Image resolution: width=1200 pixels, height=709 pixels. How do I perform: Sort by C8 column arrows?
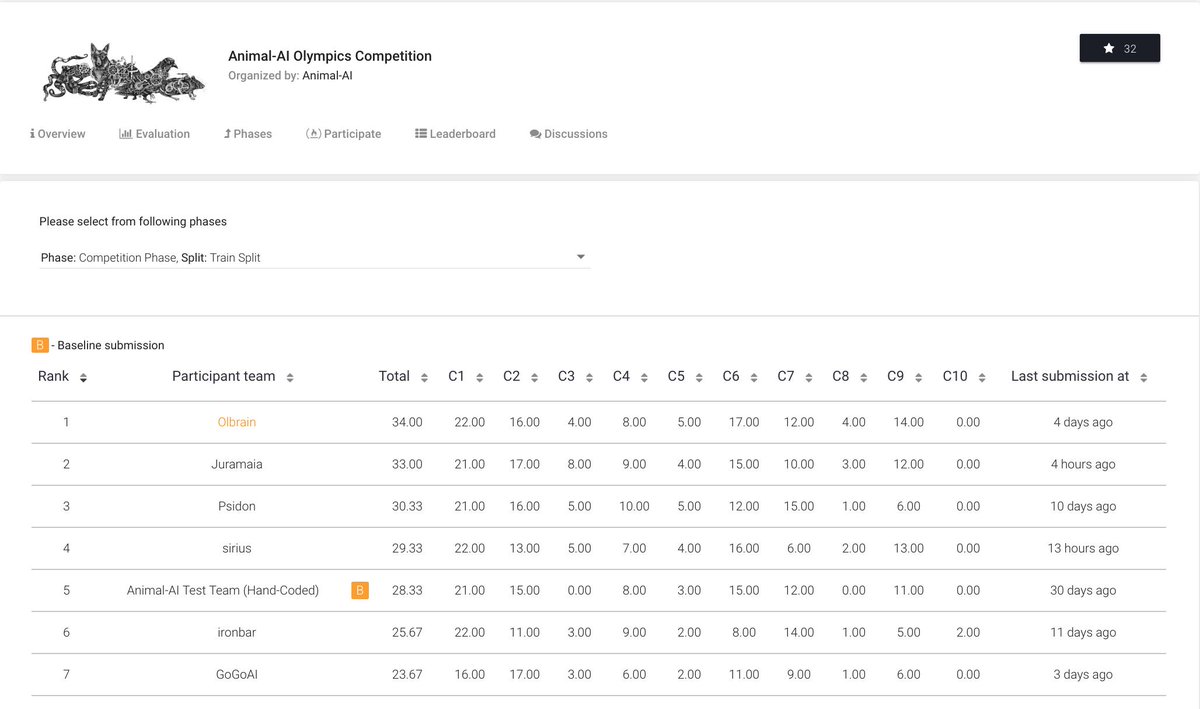[x=863, y=378]
